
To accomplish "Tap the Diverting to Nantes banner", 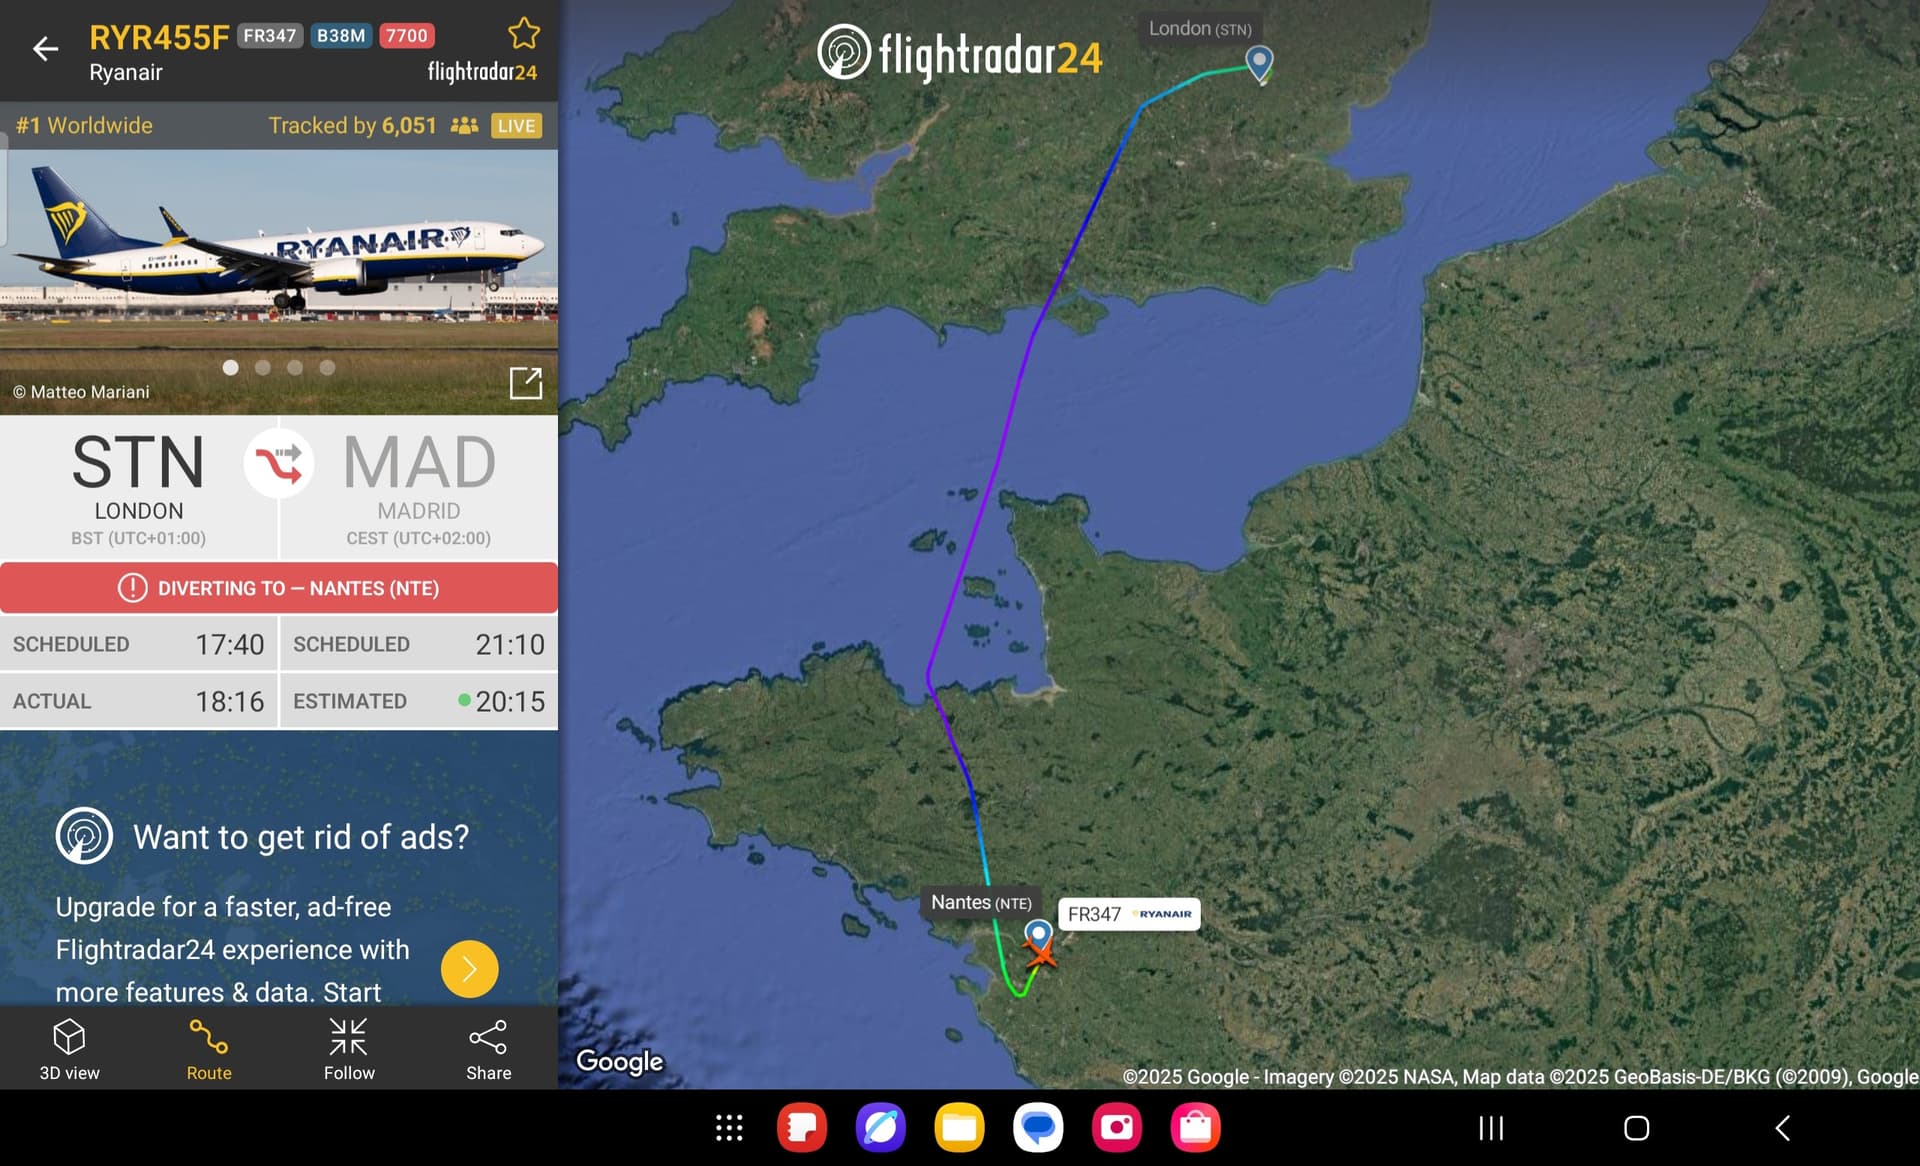I will (x=279, y=588).
